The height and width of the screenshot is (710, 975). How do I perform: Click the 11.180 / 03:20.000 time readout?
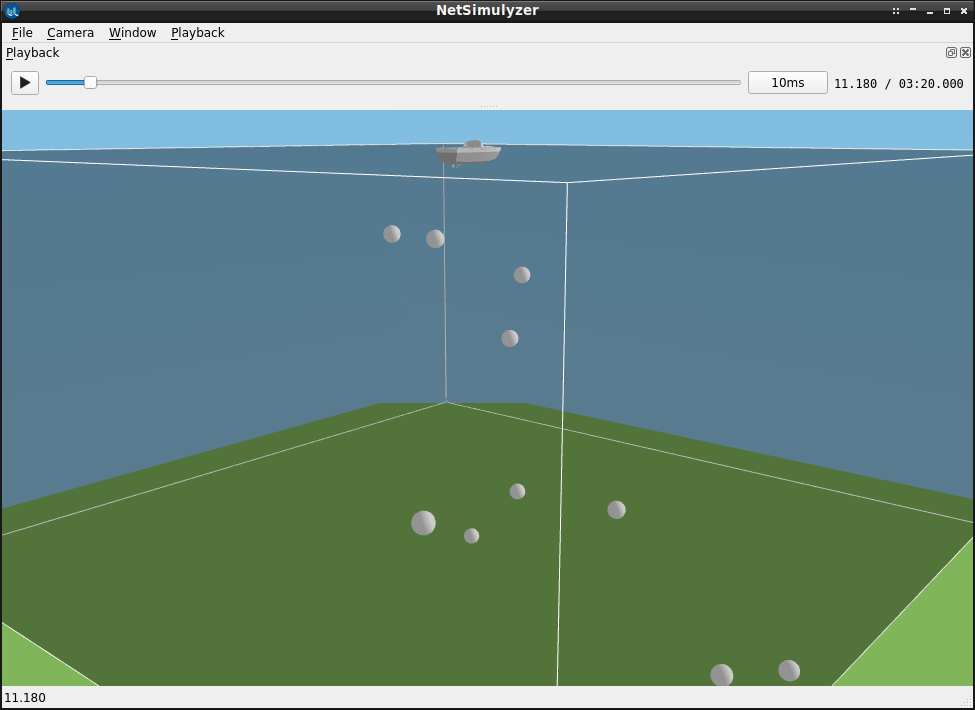click(899, 83)
